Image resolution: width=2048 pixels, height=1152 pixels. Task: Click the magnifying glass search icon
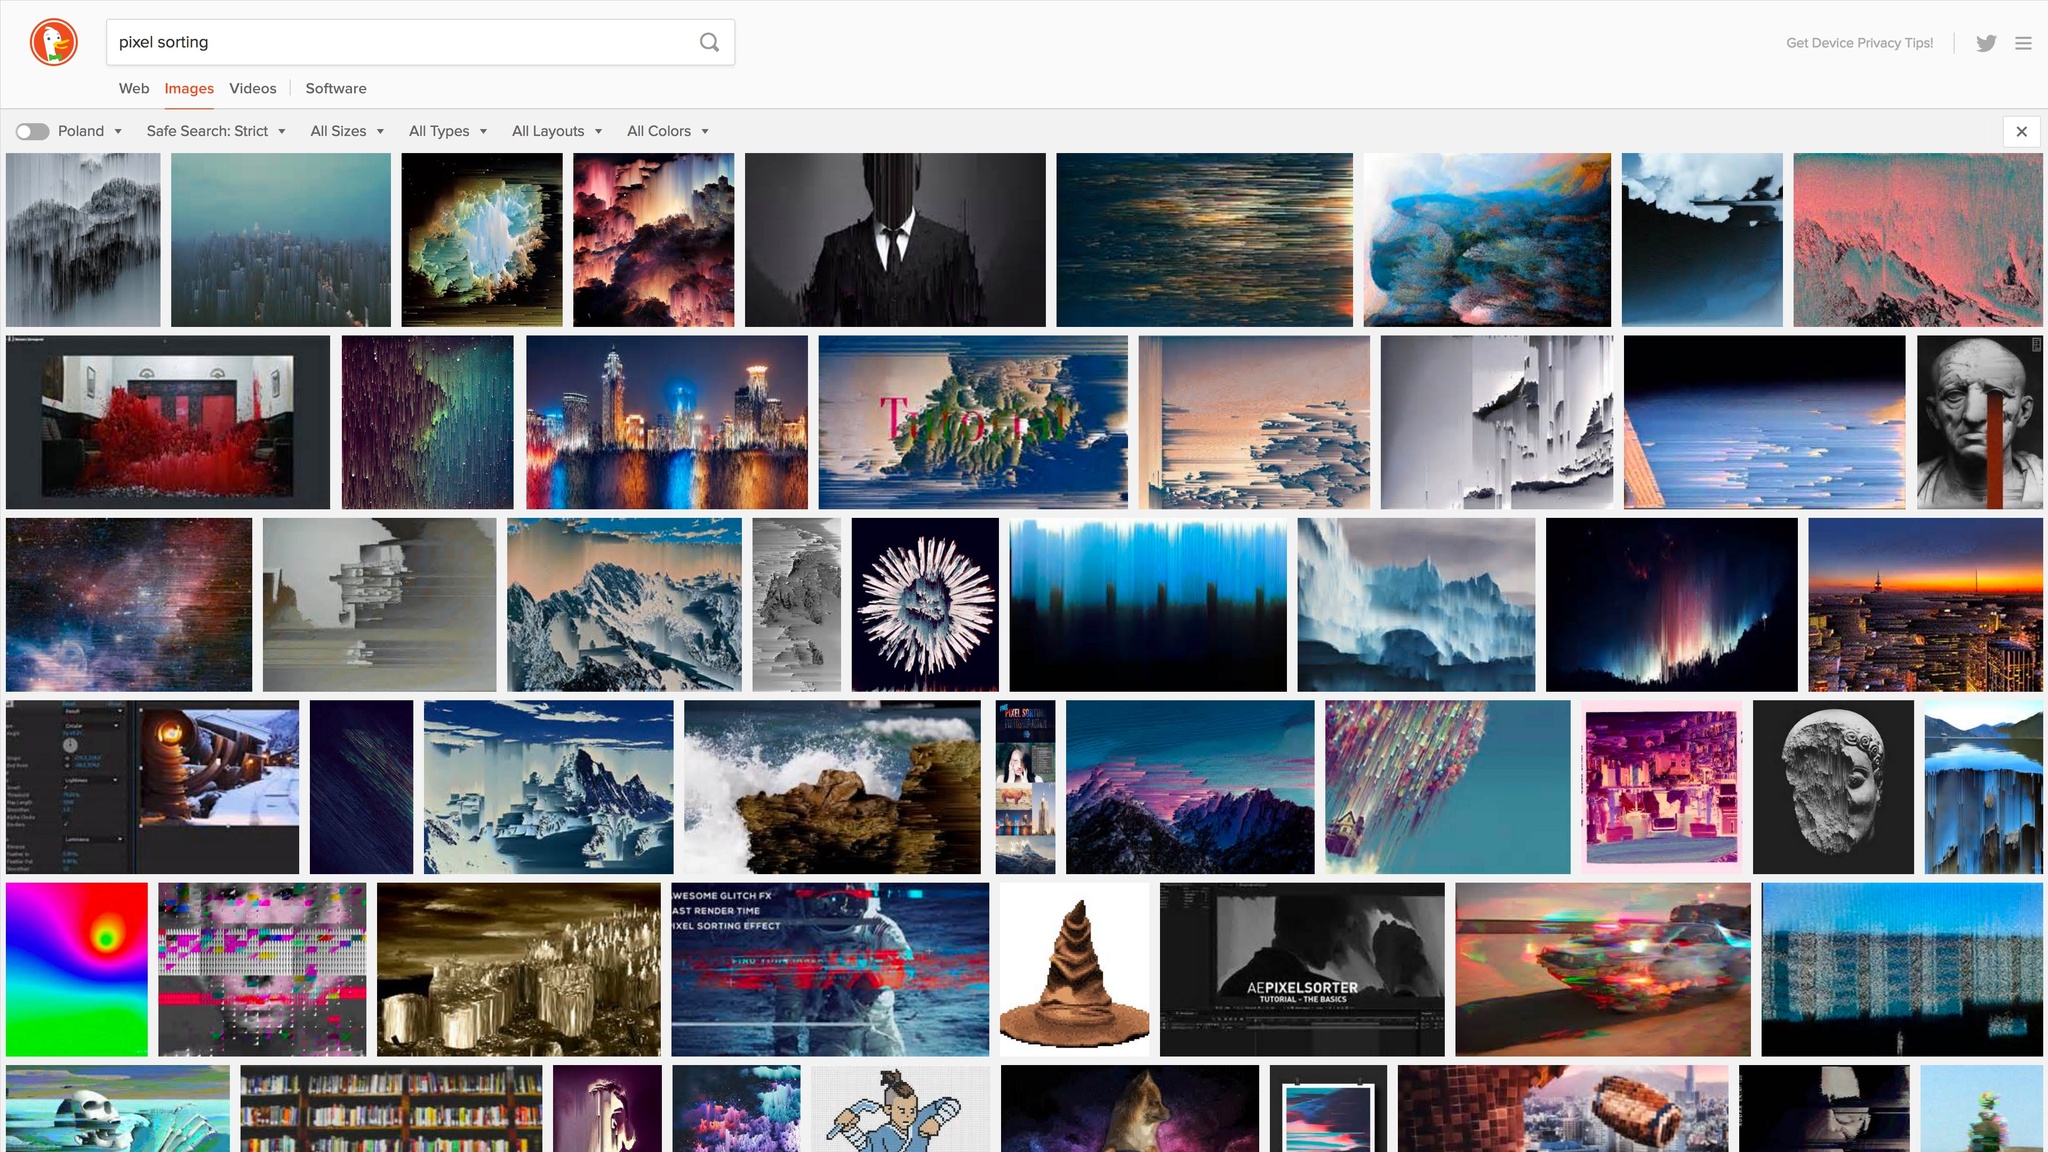(709, 42)
